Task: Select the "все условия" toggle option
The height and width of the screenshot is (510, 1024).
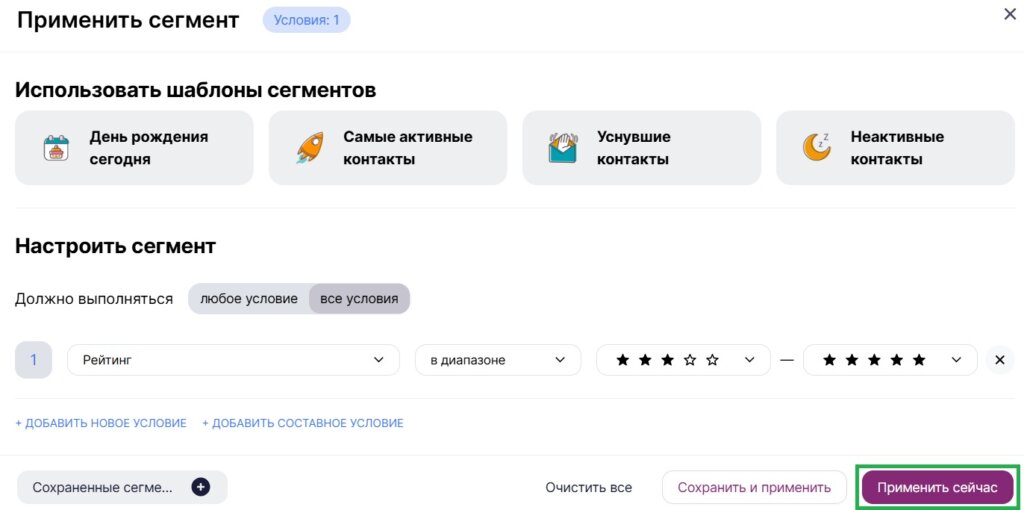Action: point(359,299)
